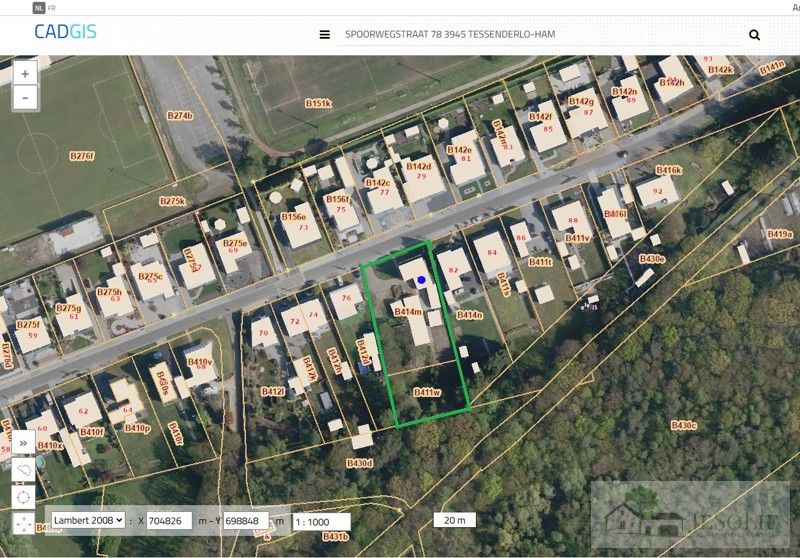The width and height of the screenshot is (800, 558).
Task: Click parcel label B151k
Action: coord(318,104)
